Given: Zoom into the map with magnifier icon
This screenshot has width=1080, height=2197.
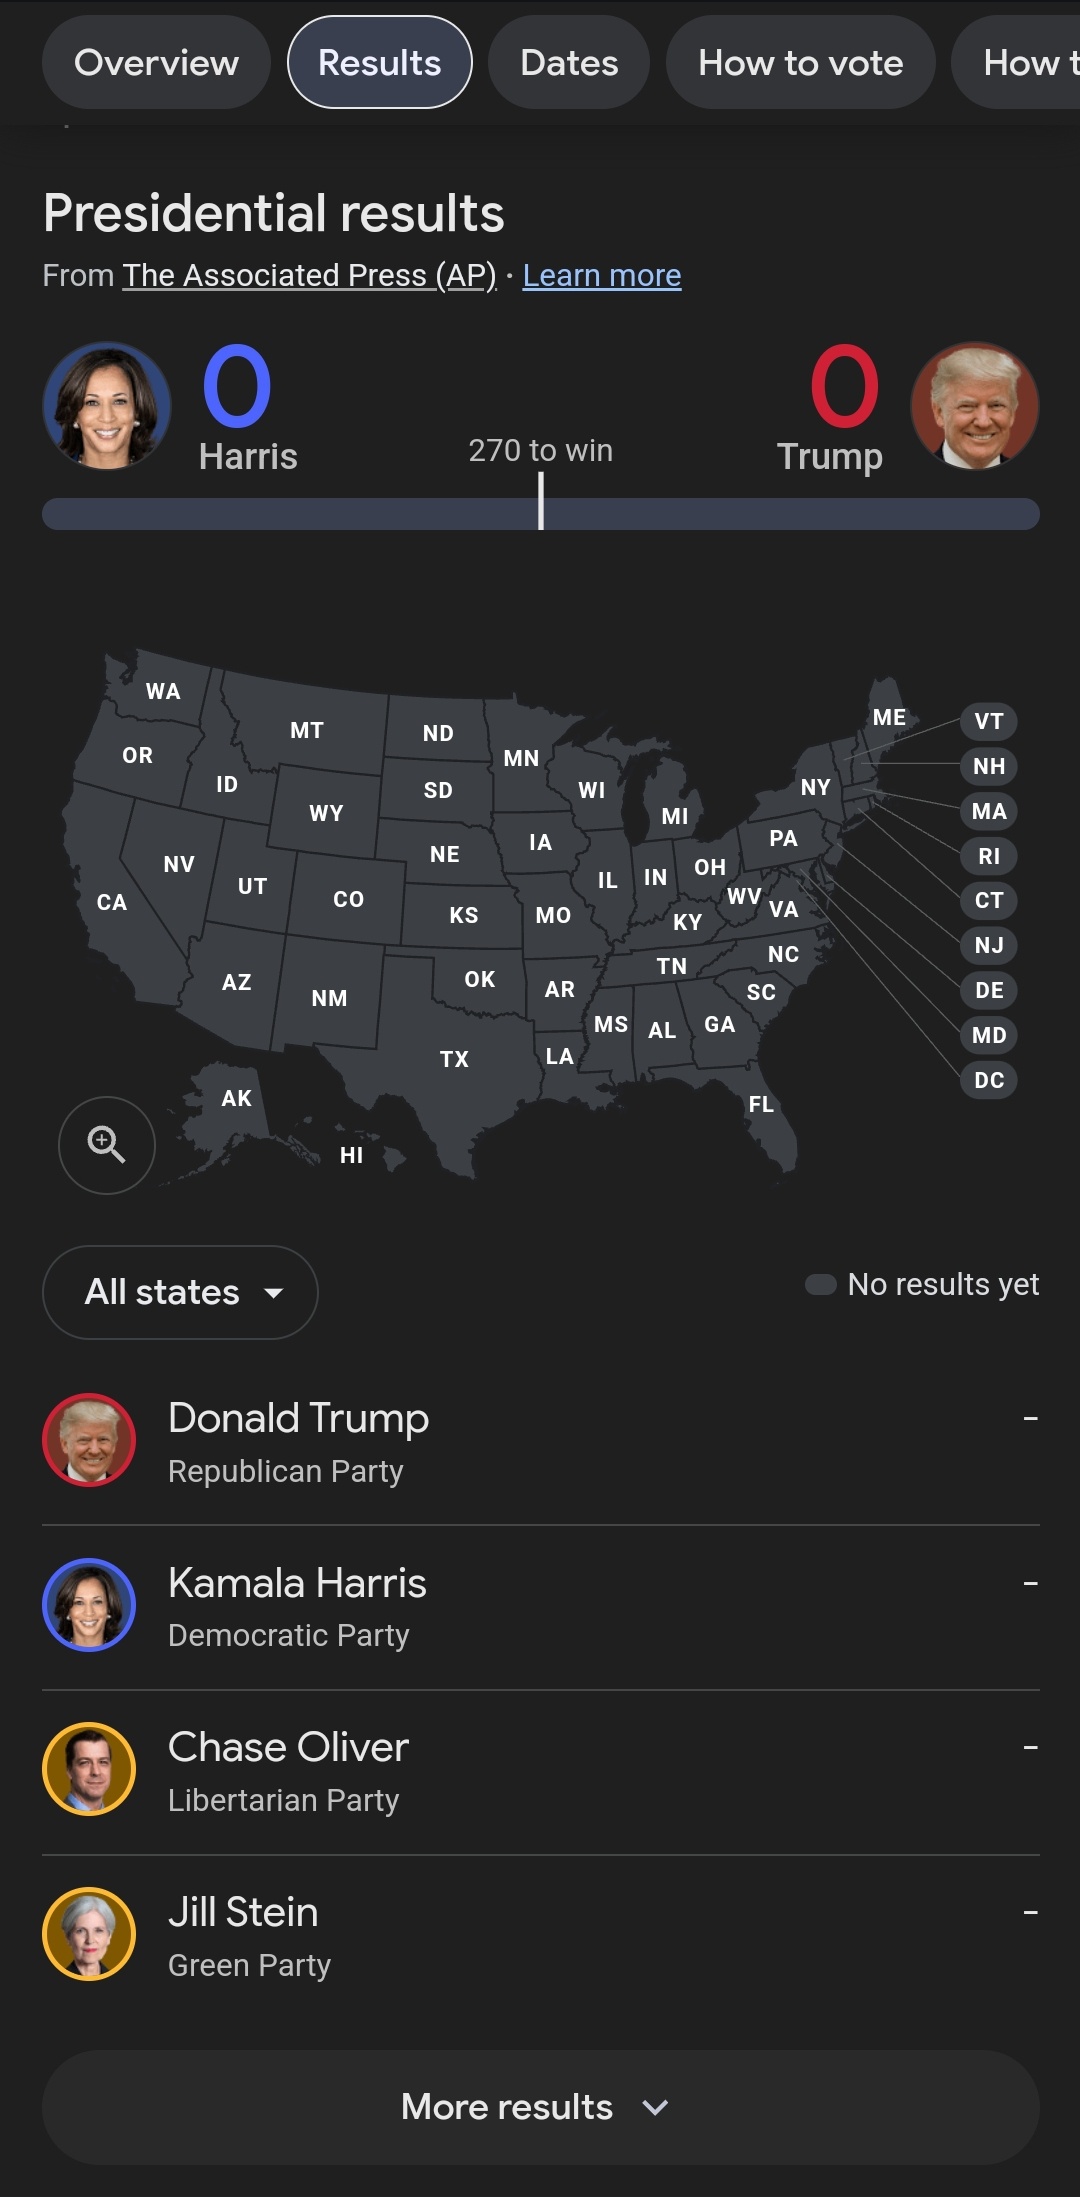Looking at the screenshot, I should point(107,1145).
